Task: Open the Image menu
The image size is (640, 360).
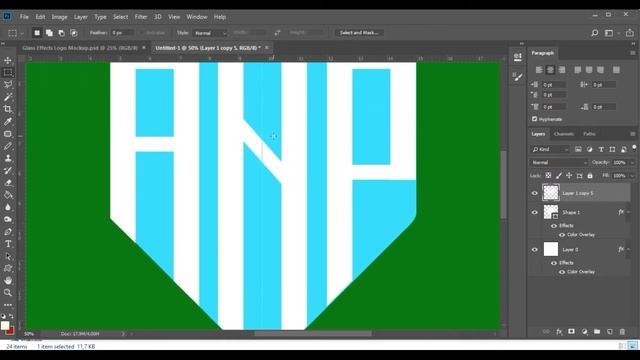Action: [x=59, y=17]
